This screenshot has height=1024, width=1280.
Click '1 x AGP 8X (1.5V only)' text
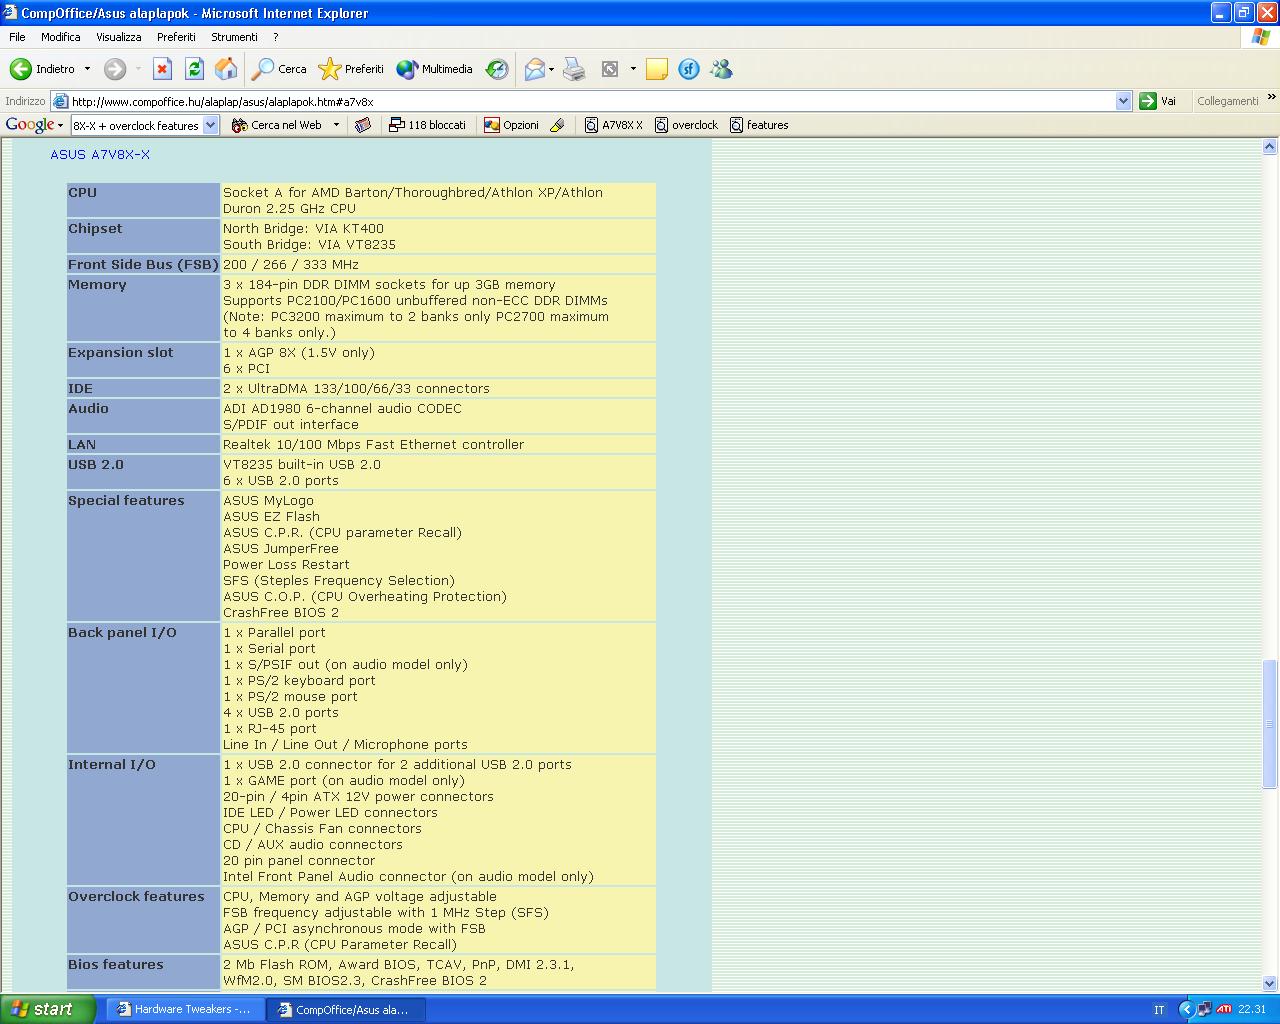click(299, 353)
